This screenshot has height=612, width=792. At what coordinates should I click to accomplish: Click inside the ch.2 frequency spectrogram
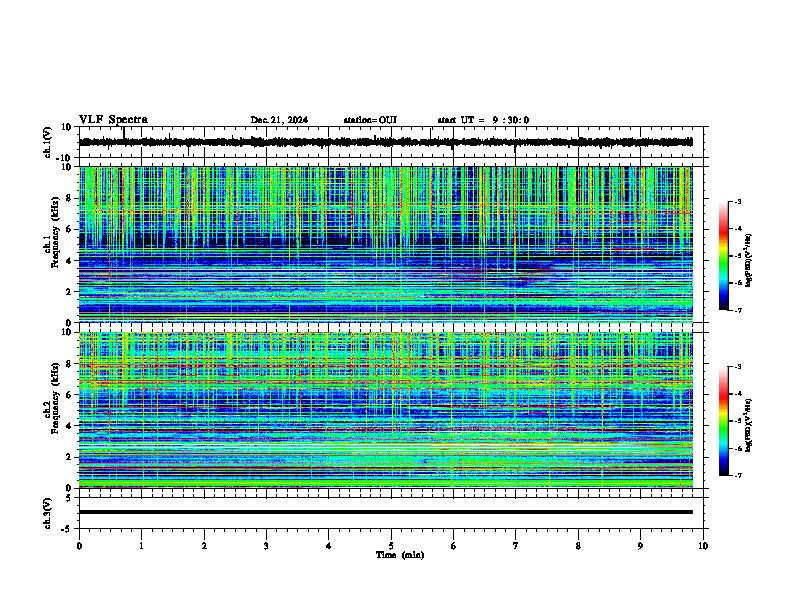386,410
